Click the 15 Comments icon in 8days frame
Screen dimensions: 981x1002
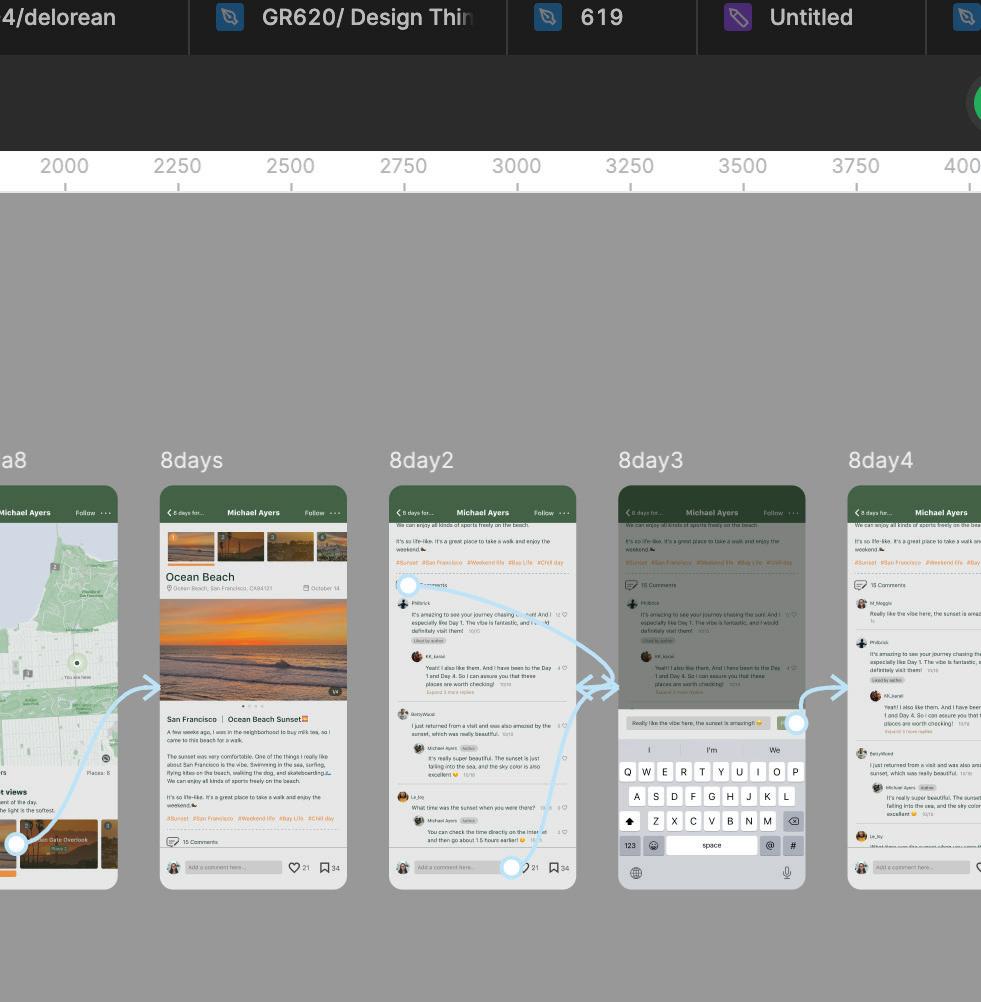click(x=173, y=842)
